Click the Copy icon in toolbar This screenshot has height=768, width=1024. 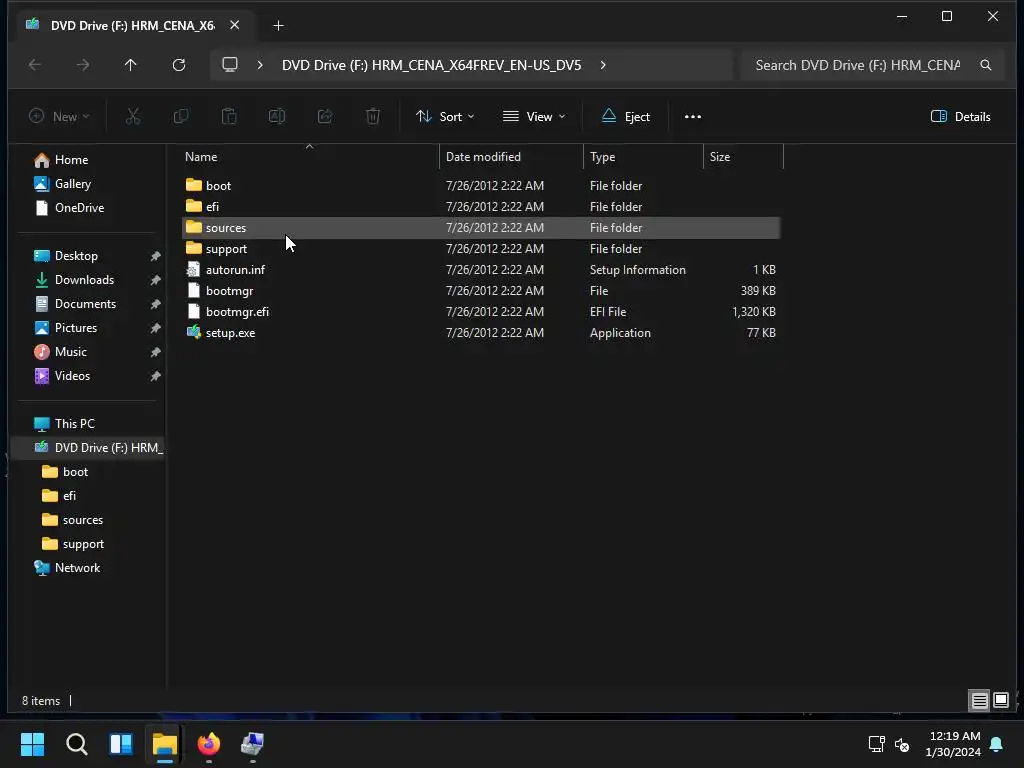pos(181,116)
